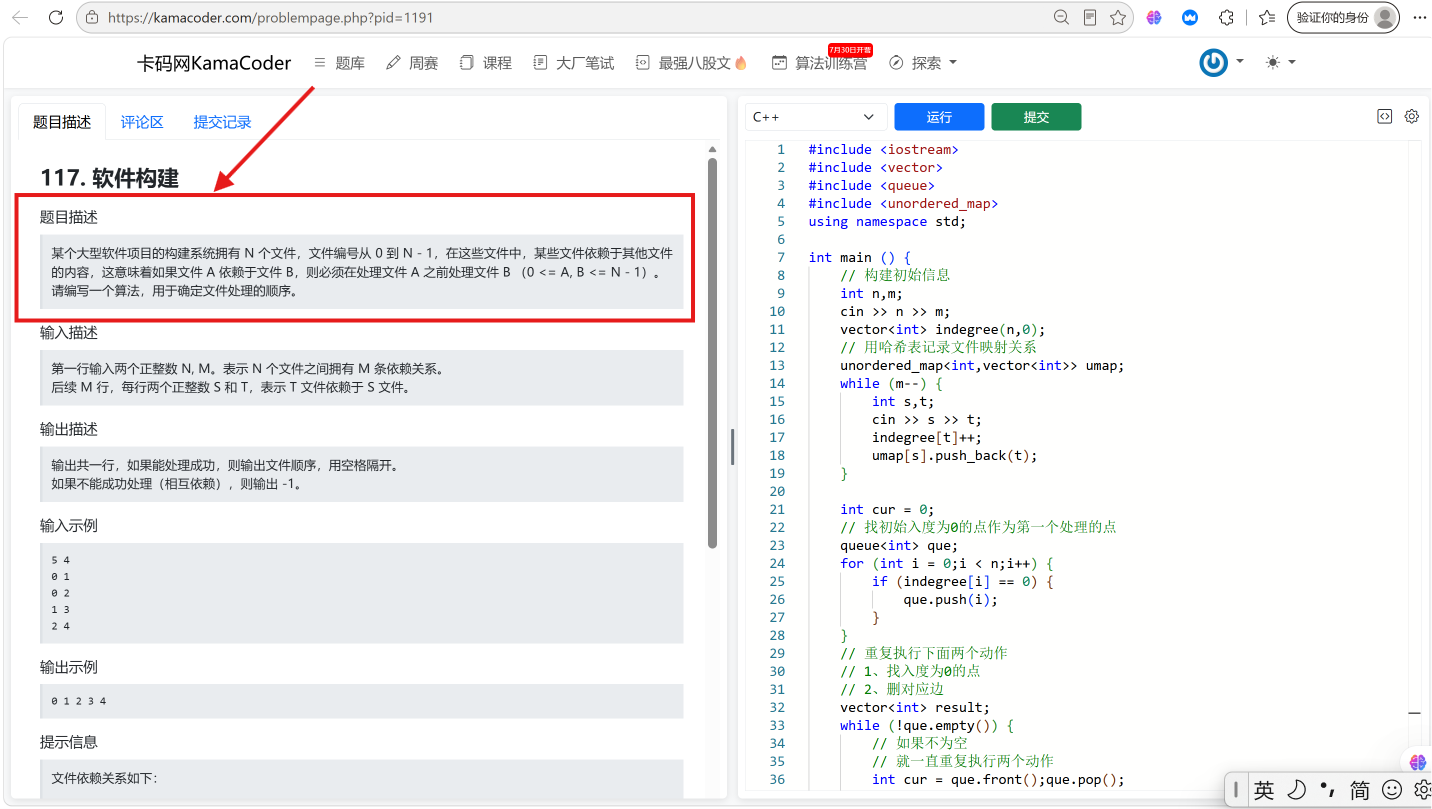
Task: Click the zoom-out magnifier in address bar
Action: coord(1062,17)
